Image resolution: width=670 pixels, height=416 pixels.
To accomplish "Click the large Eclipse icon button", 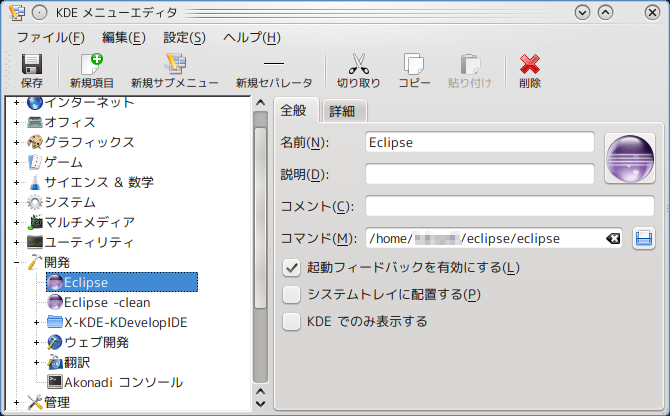I will (x=630, y=158).
